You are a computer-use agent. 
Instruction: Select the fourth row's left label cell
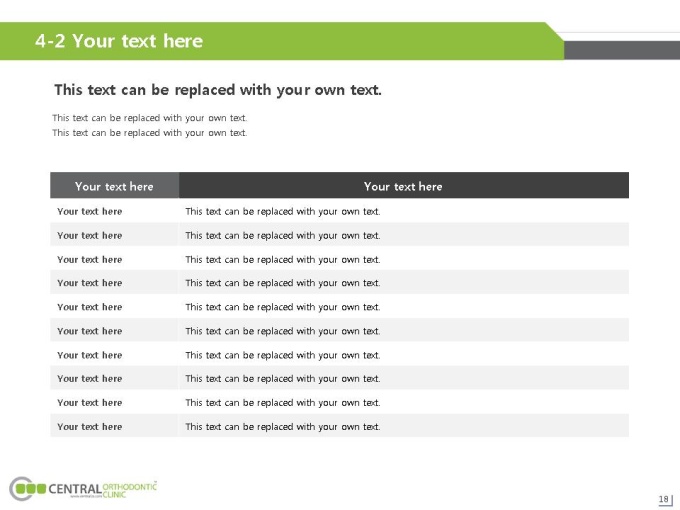tap(114, 282)
